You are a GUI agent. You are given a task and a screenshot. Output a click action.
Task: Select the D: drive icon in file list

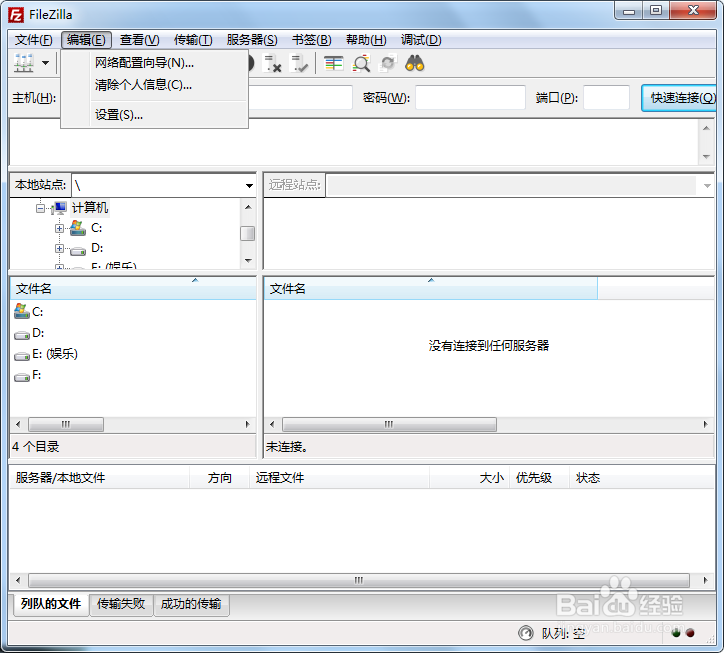click(22, 334)
